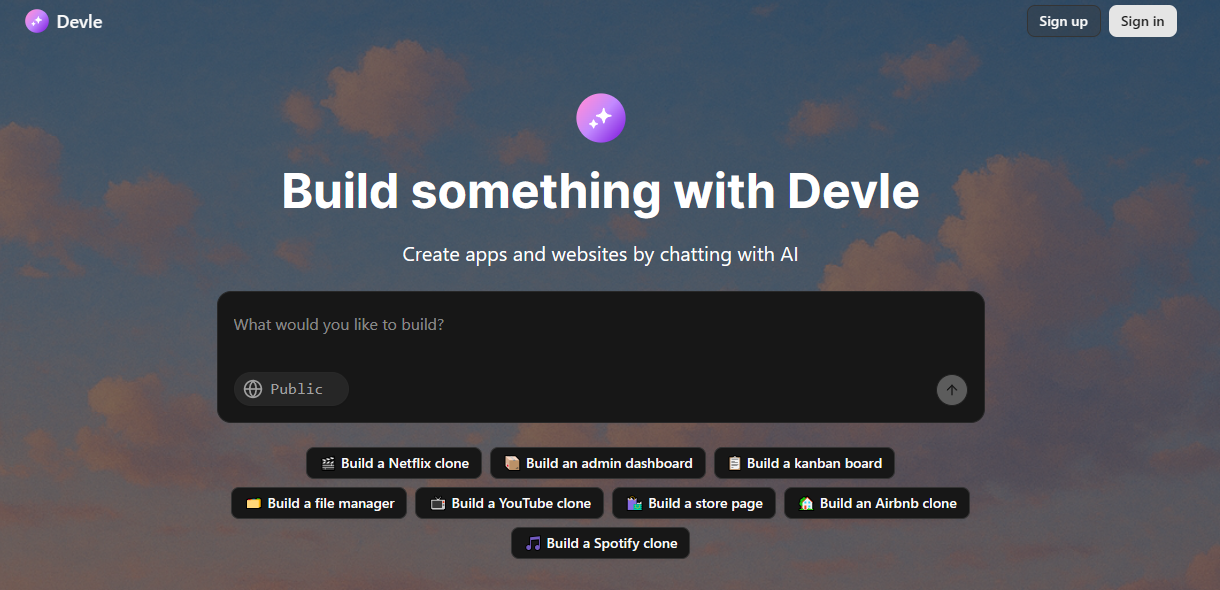The image size is (1220, 590).
Task: Click the folder icon on file manager chip
Action: click(254, 503)
